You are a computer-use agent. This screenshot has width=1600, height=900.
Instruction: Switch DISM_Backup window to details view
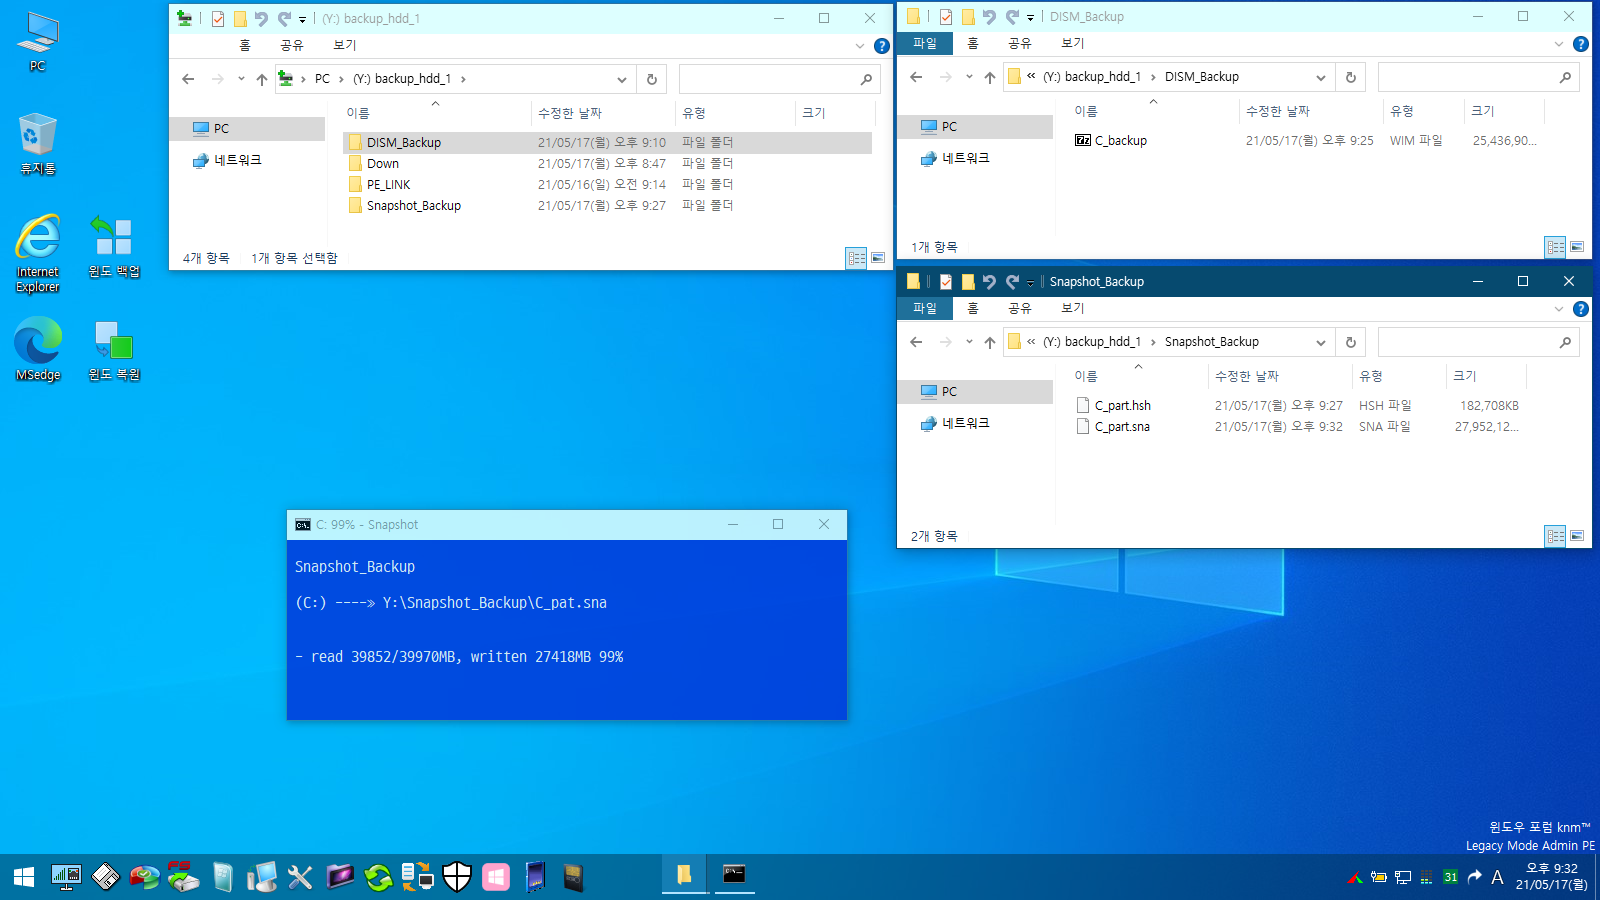(1556, 246)
